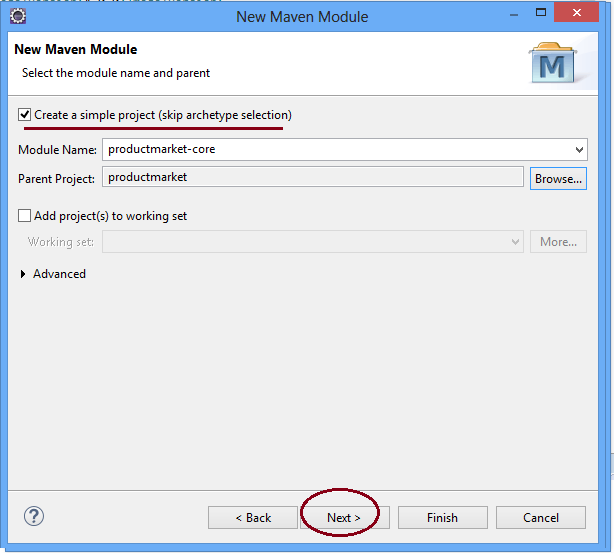Maximize the New Maven Module window

coord(541,13)
